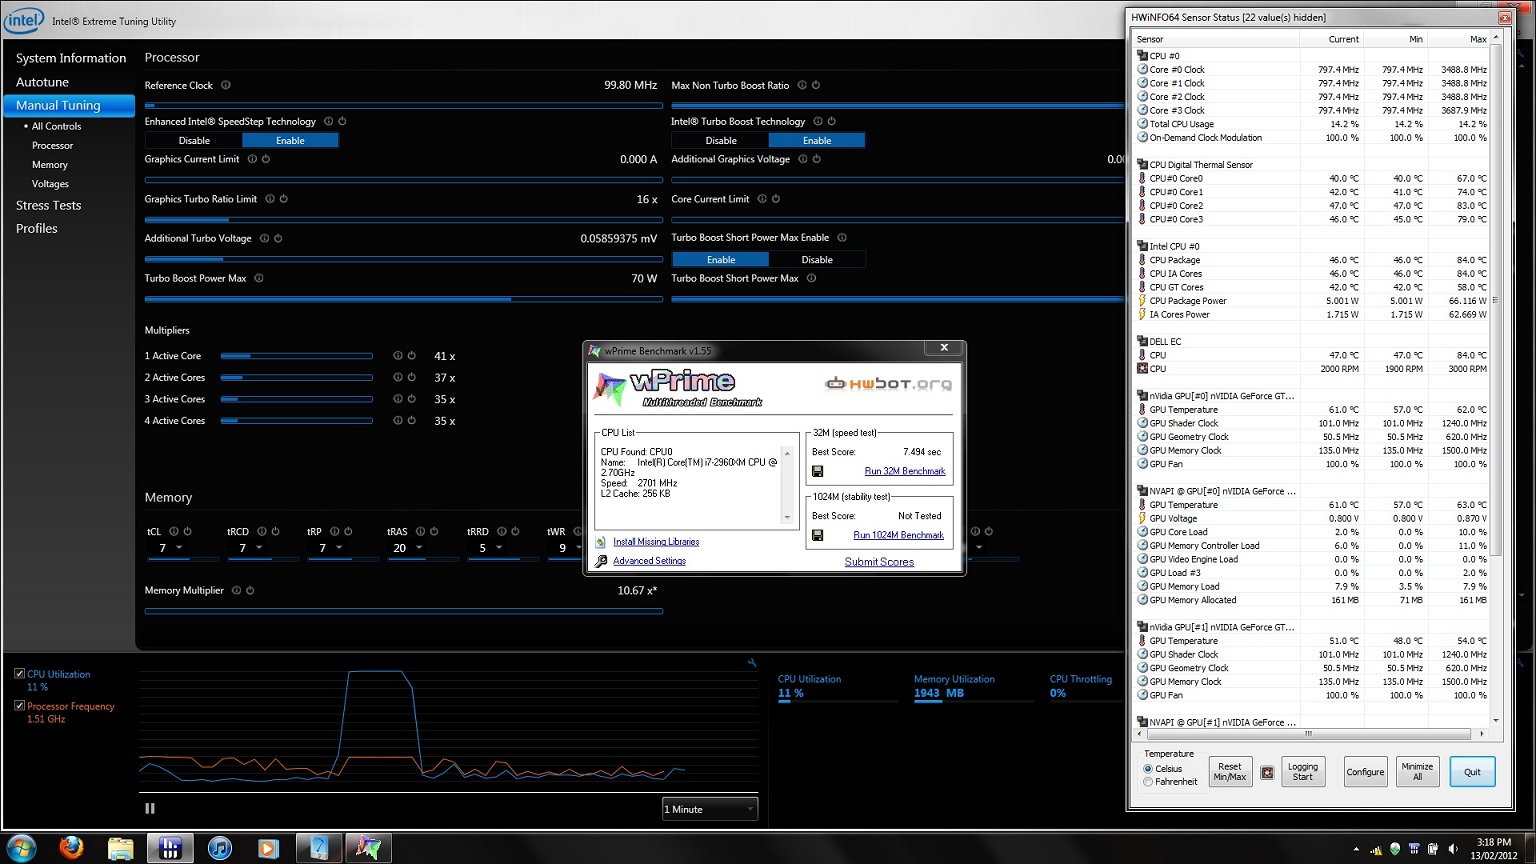Reset Additional Graphics Voltage with power icon

(x=816, y=159)
